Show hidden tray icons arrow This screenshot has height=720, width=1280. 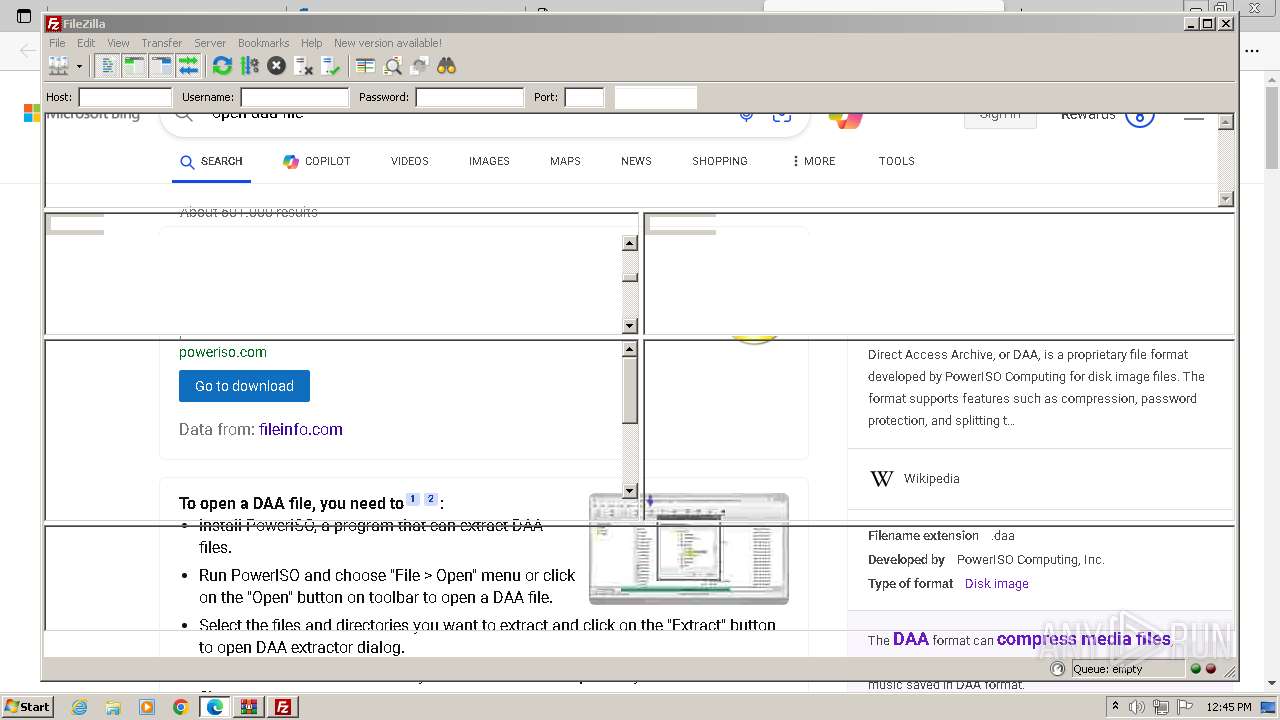[1115, 707]
